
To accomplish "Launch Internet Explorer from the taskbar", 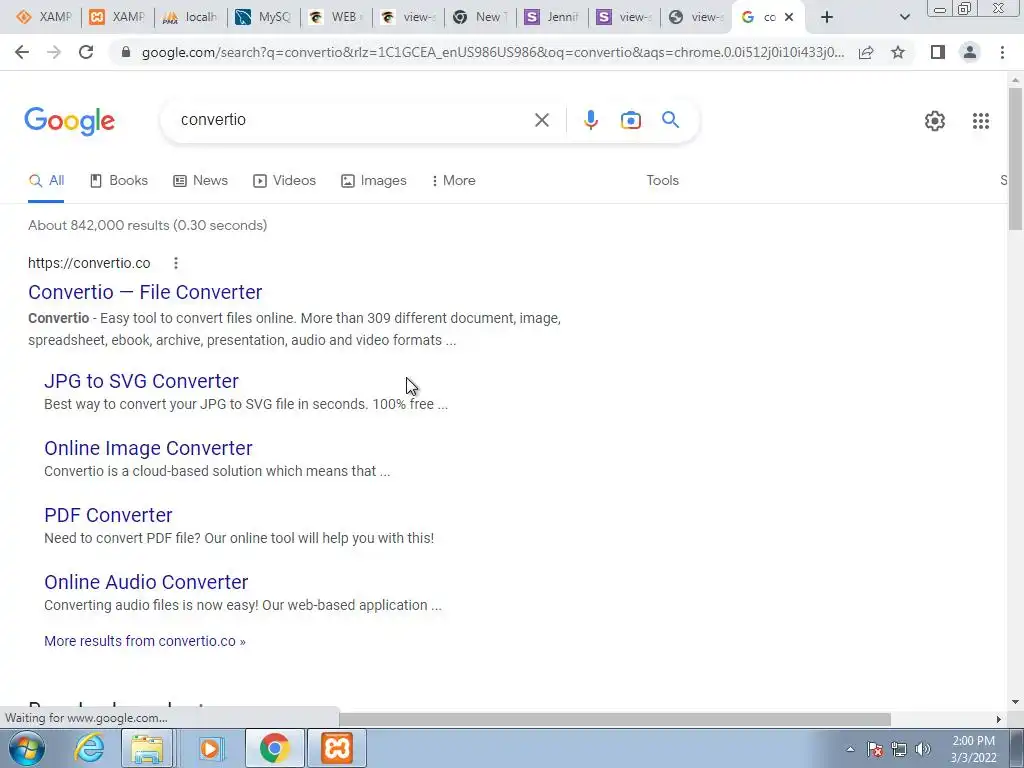I will (x=89, y=748).
